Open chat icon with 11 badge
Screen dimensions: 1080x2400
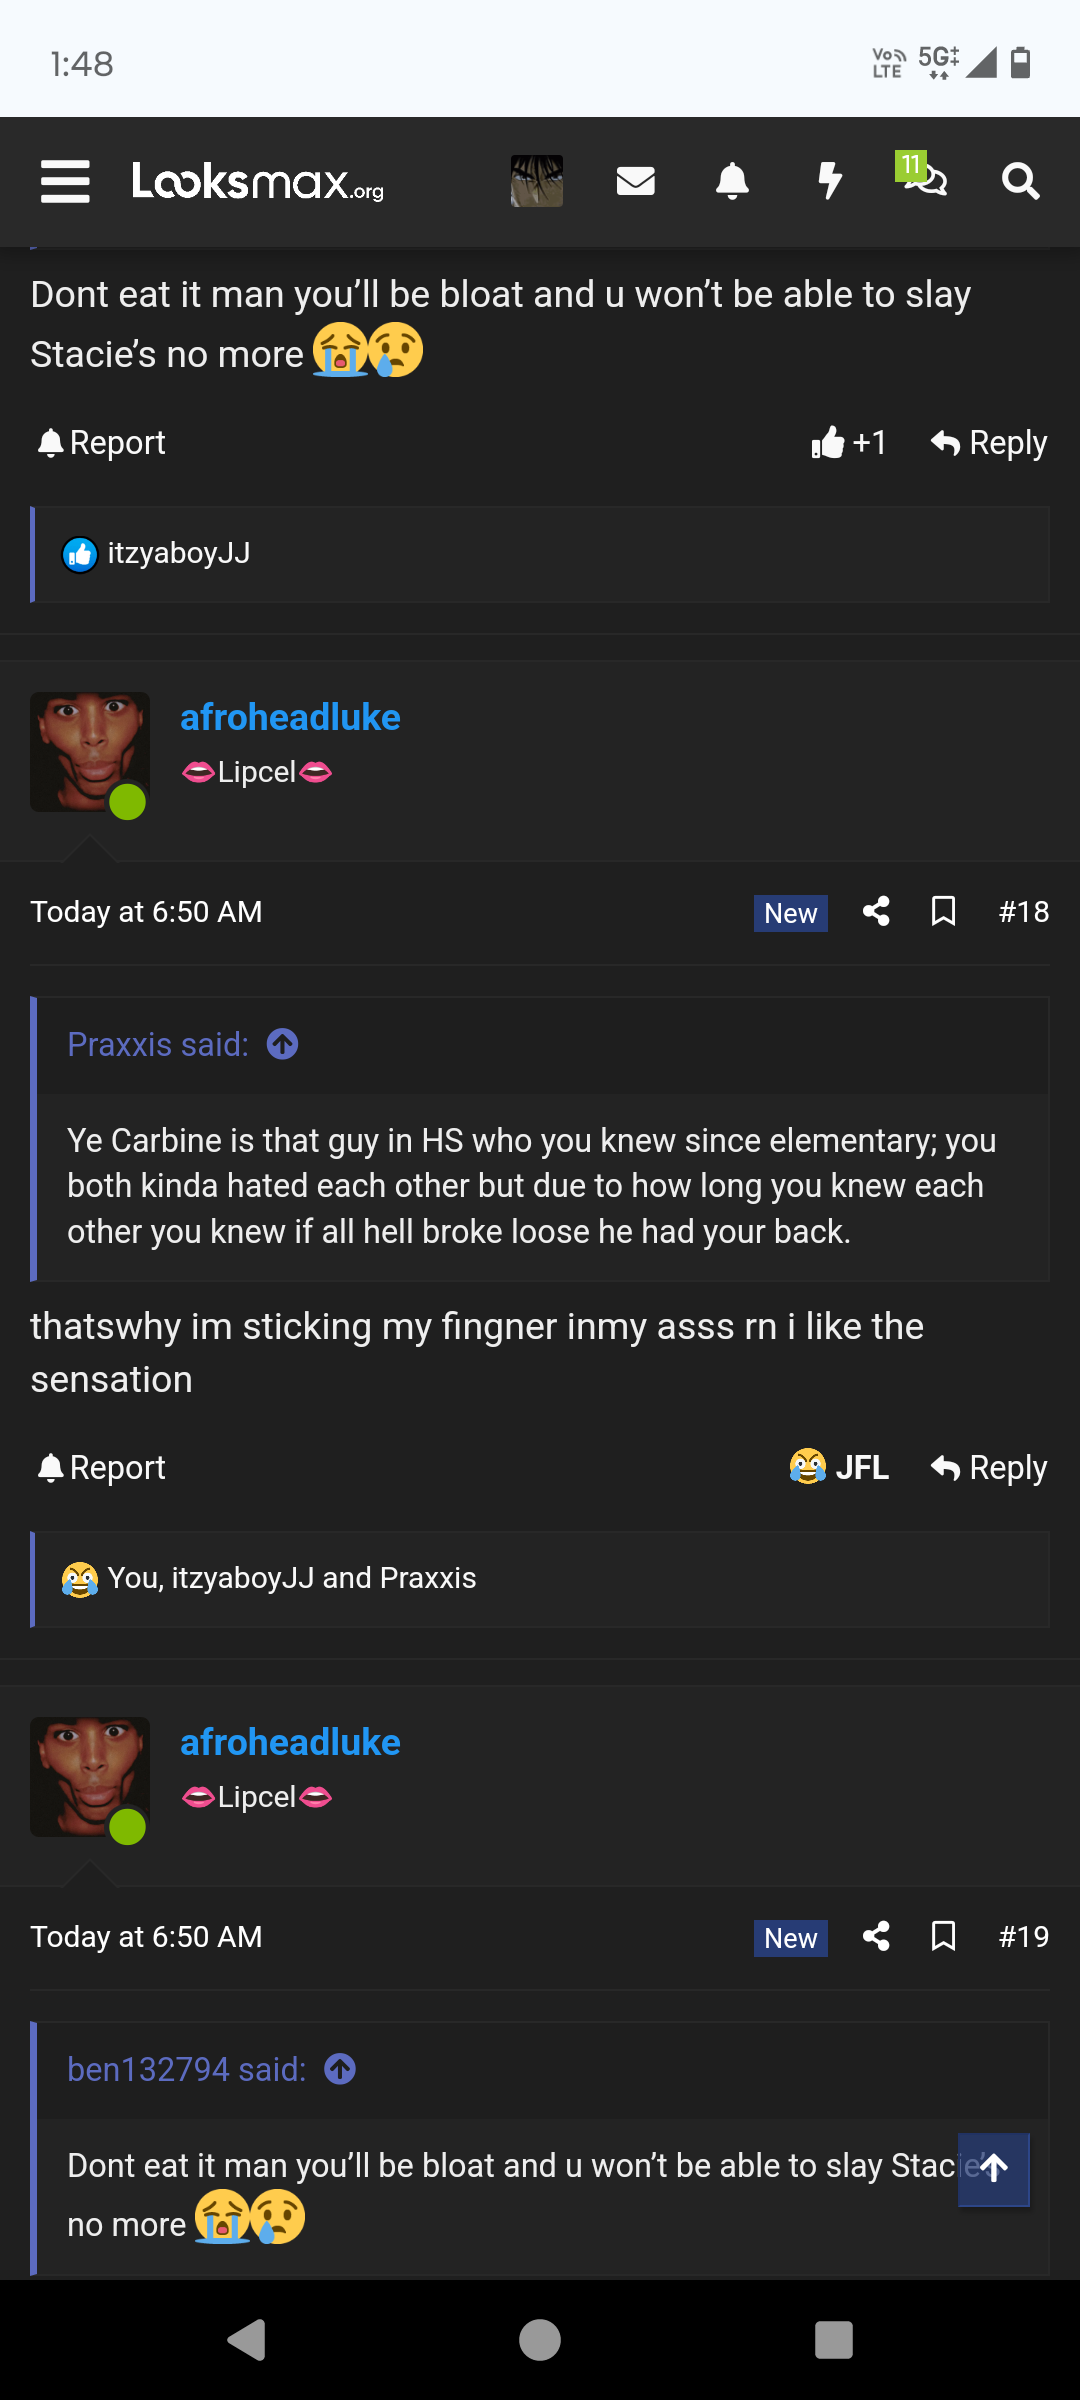coord(924,178)
